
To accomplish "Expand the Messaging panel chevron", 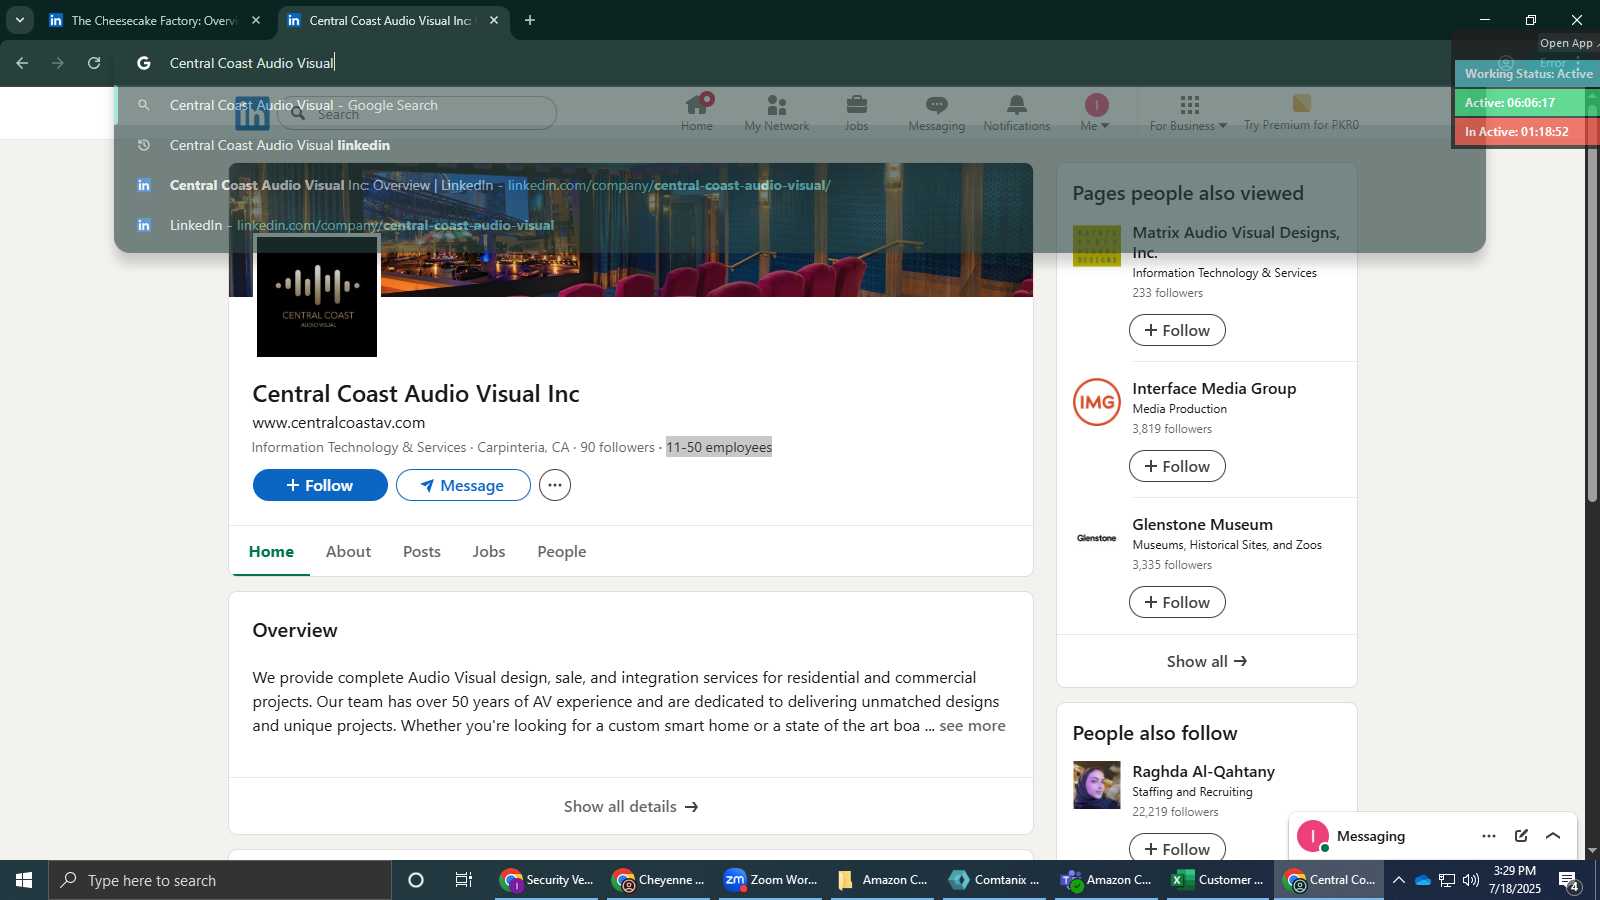I will pos(1553,836).
